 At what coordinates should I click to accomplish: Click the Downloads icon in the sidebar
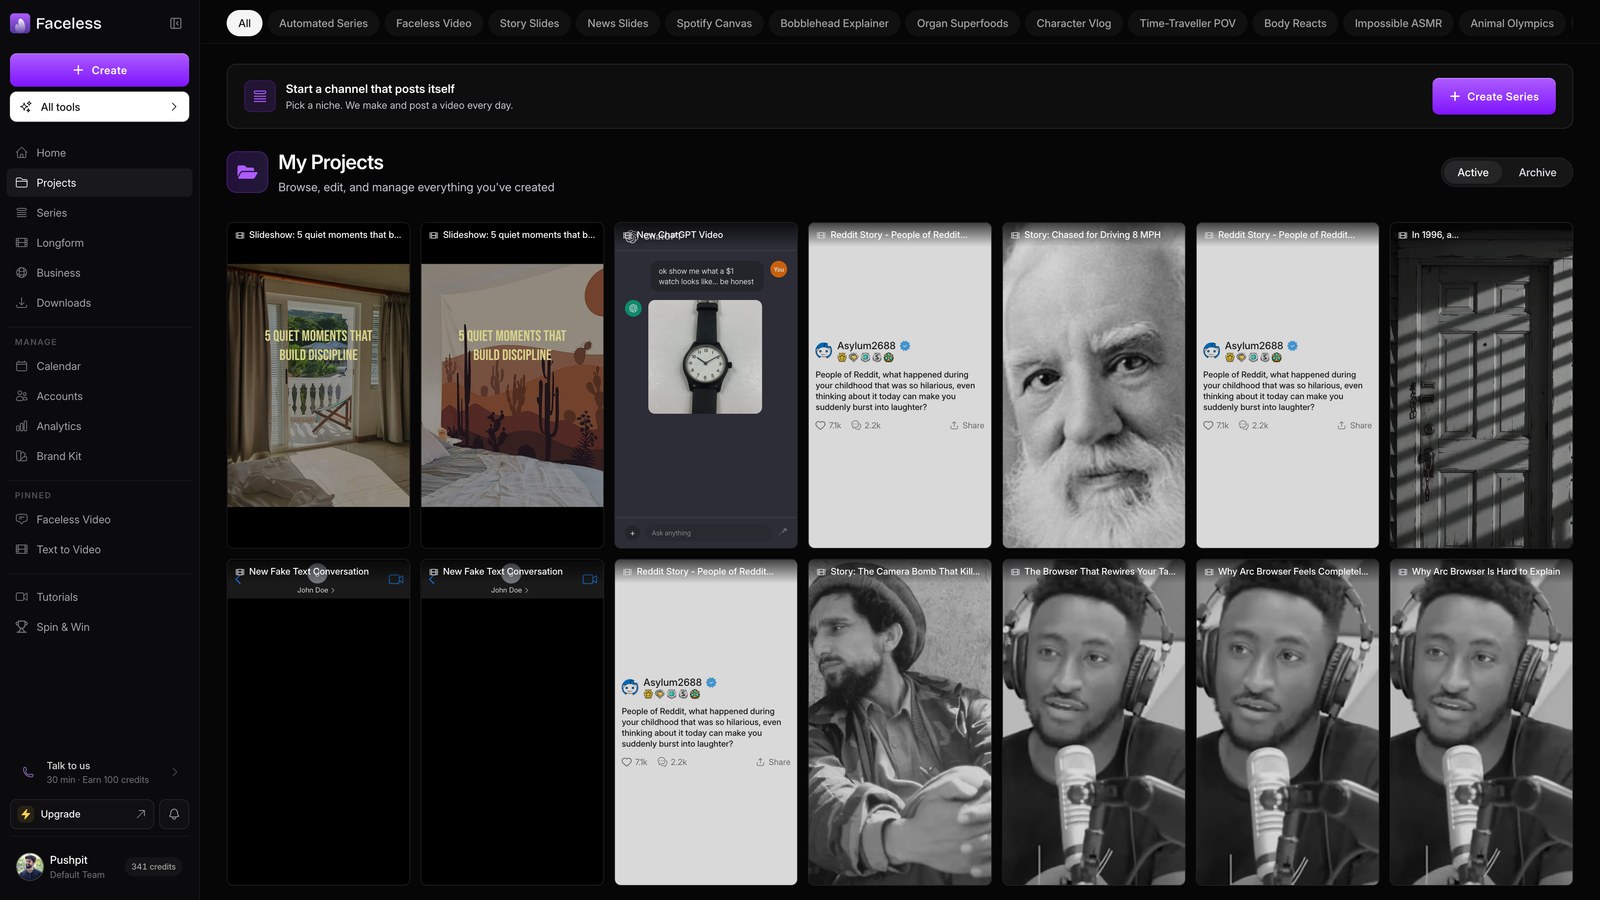pos(22,303)
